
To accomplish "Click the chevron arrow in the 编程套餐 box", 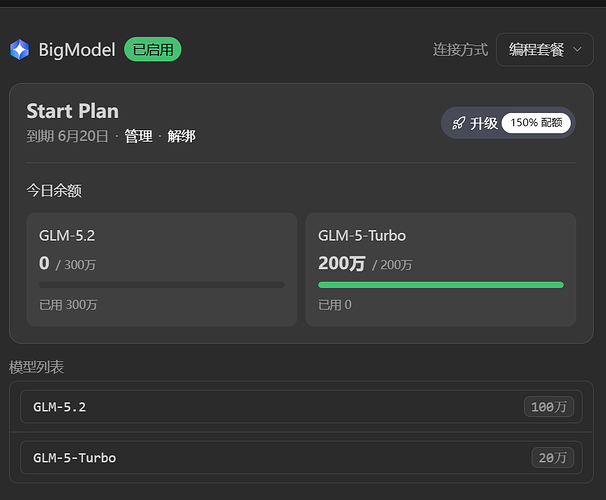I will (x=577, y=49).
